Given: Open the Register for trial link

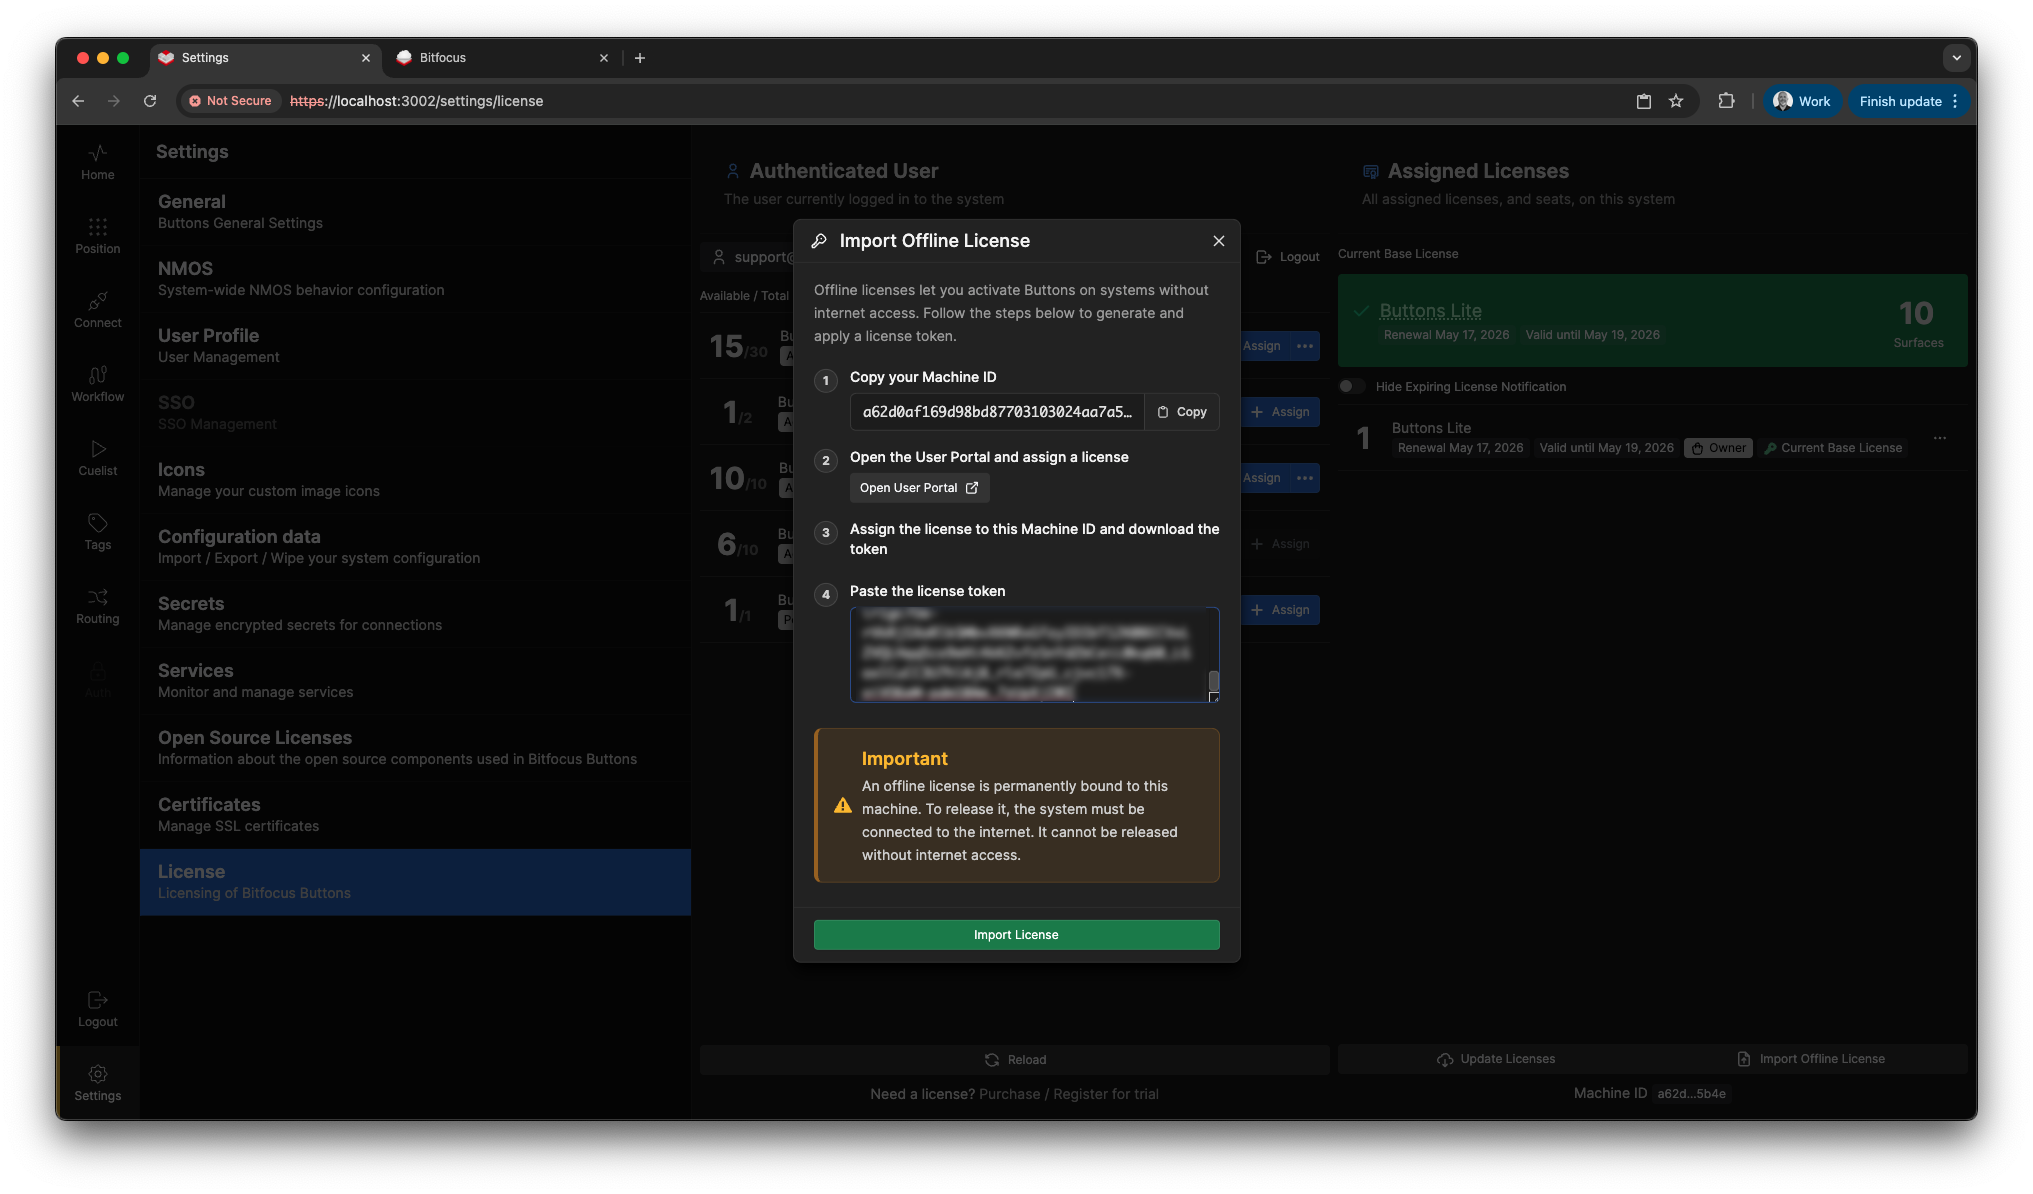Looking at the screenshot, I should pos(1106,1094).
